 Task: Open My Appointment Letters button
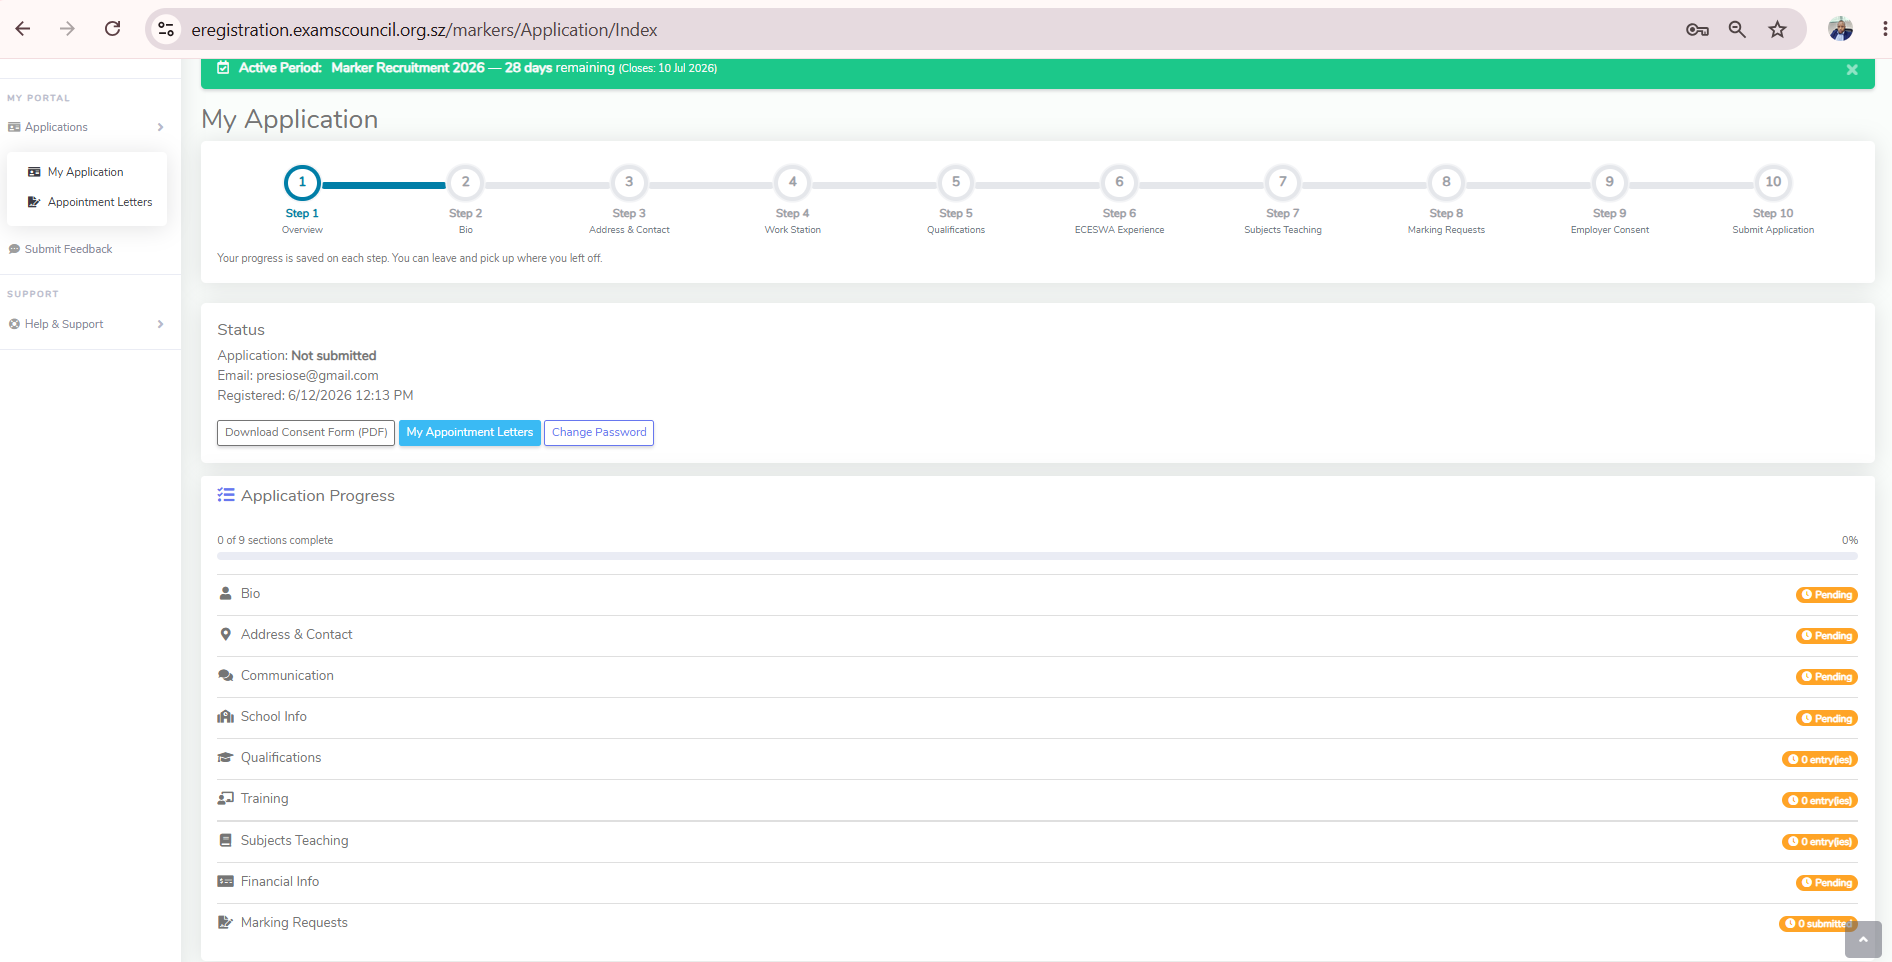470,433
